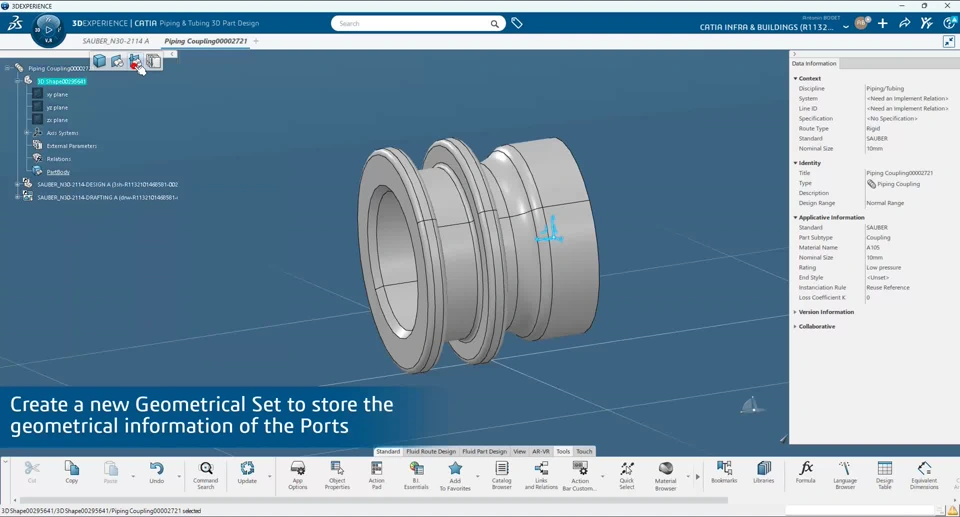Viewport: 960px width, 517px height.
Task: Click the Equivalent Dimensions tool
Action: [924, 475]
